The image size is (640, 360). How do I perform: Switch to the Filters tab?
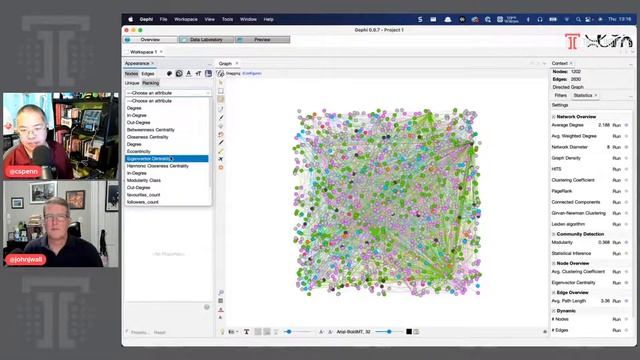tap(560, 96)
